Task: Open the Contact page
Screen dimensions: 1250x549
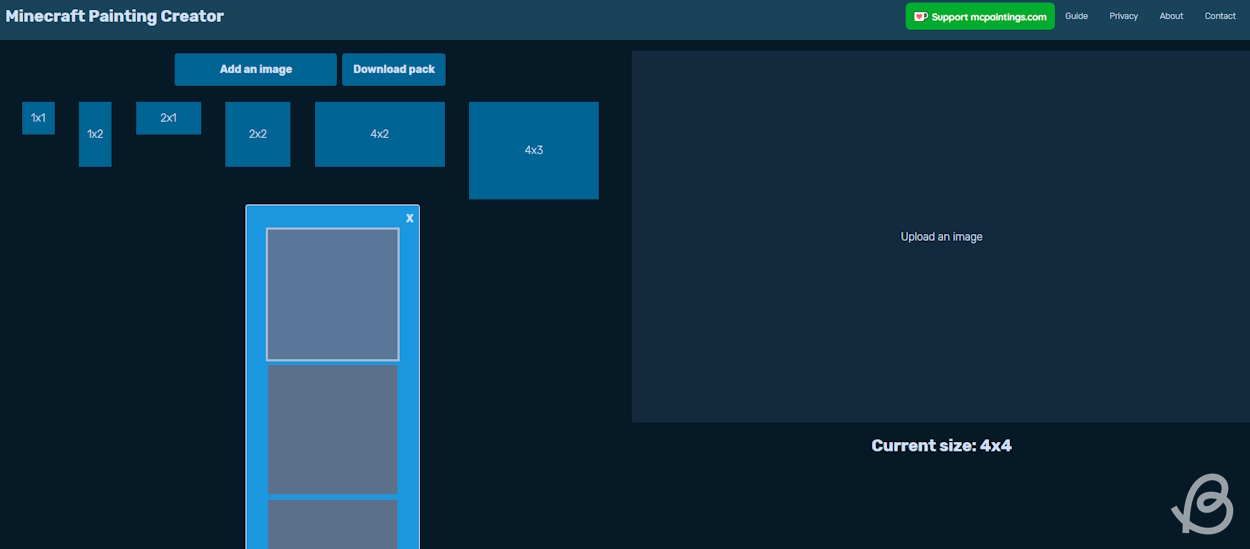Action: (x=1220, y=16)
